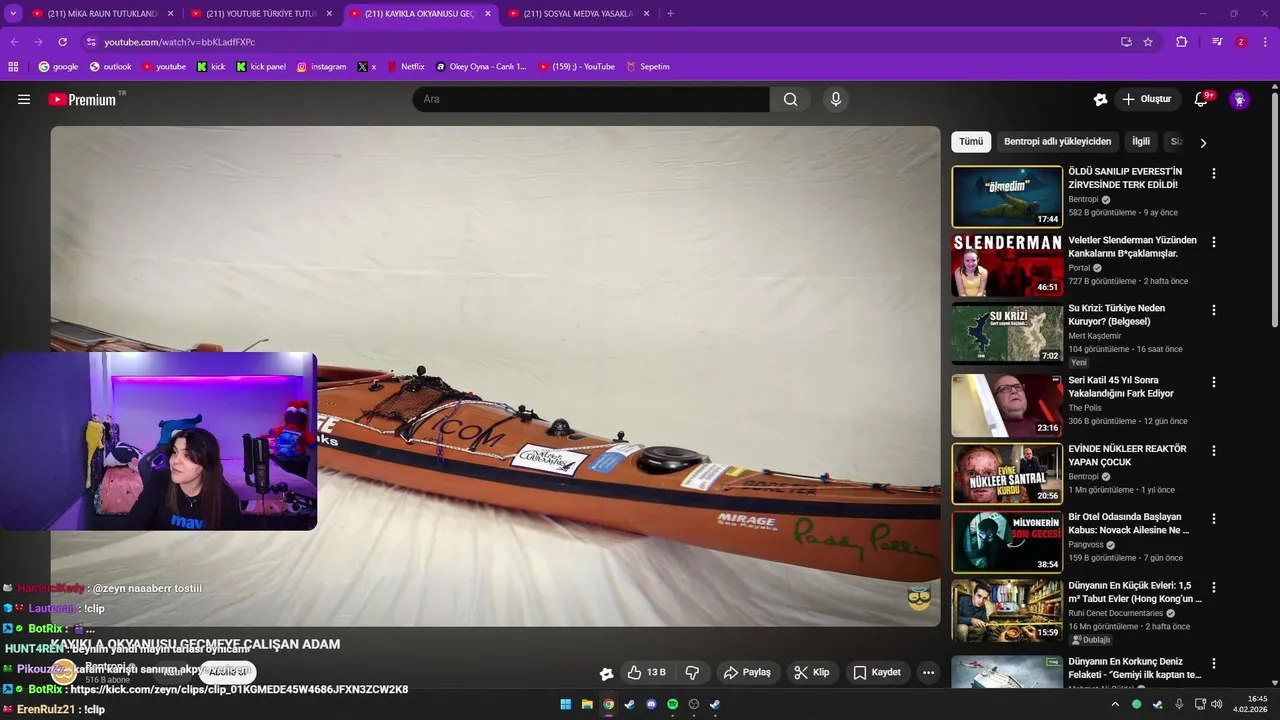
Task: Click the sparkle icon beside the like button
Action: point(606,673)
